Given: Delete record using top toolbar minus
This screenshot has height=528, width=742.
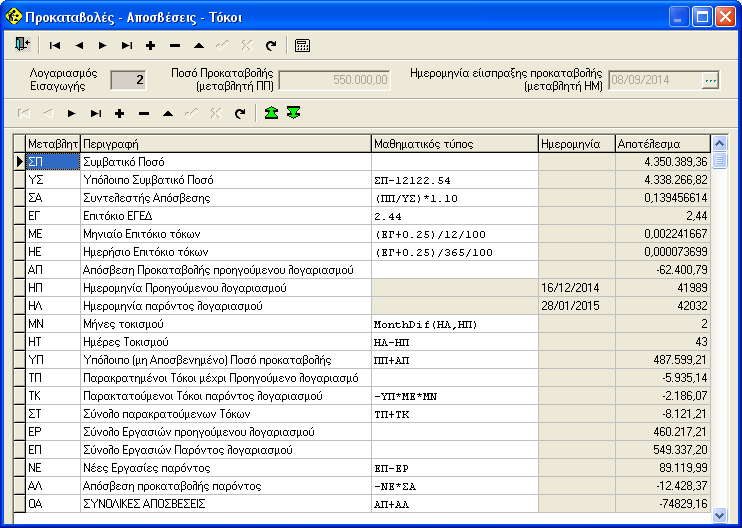Looking at the screenshot, I should [174, 45].
